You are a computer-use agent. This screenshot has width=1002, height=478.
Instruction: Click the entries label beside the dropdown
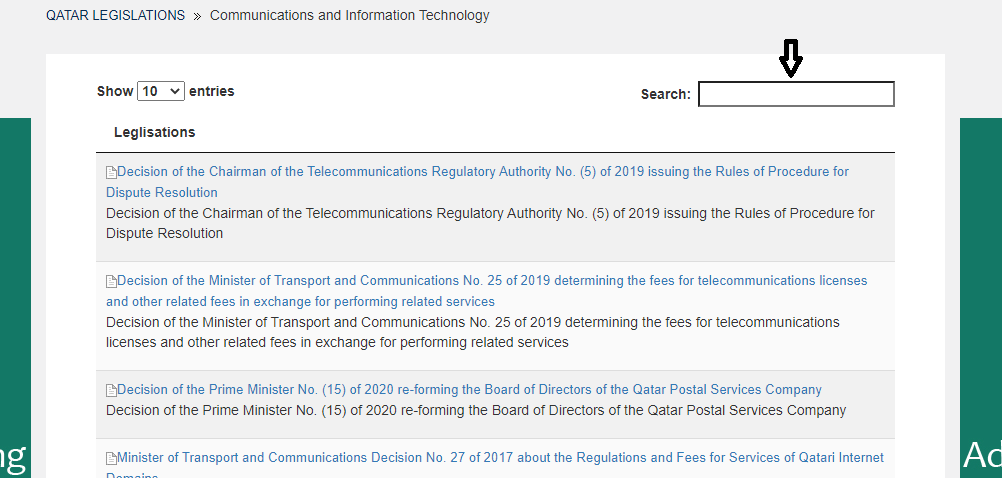[x=211, y=91]
